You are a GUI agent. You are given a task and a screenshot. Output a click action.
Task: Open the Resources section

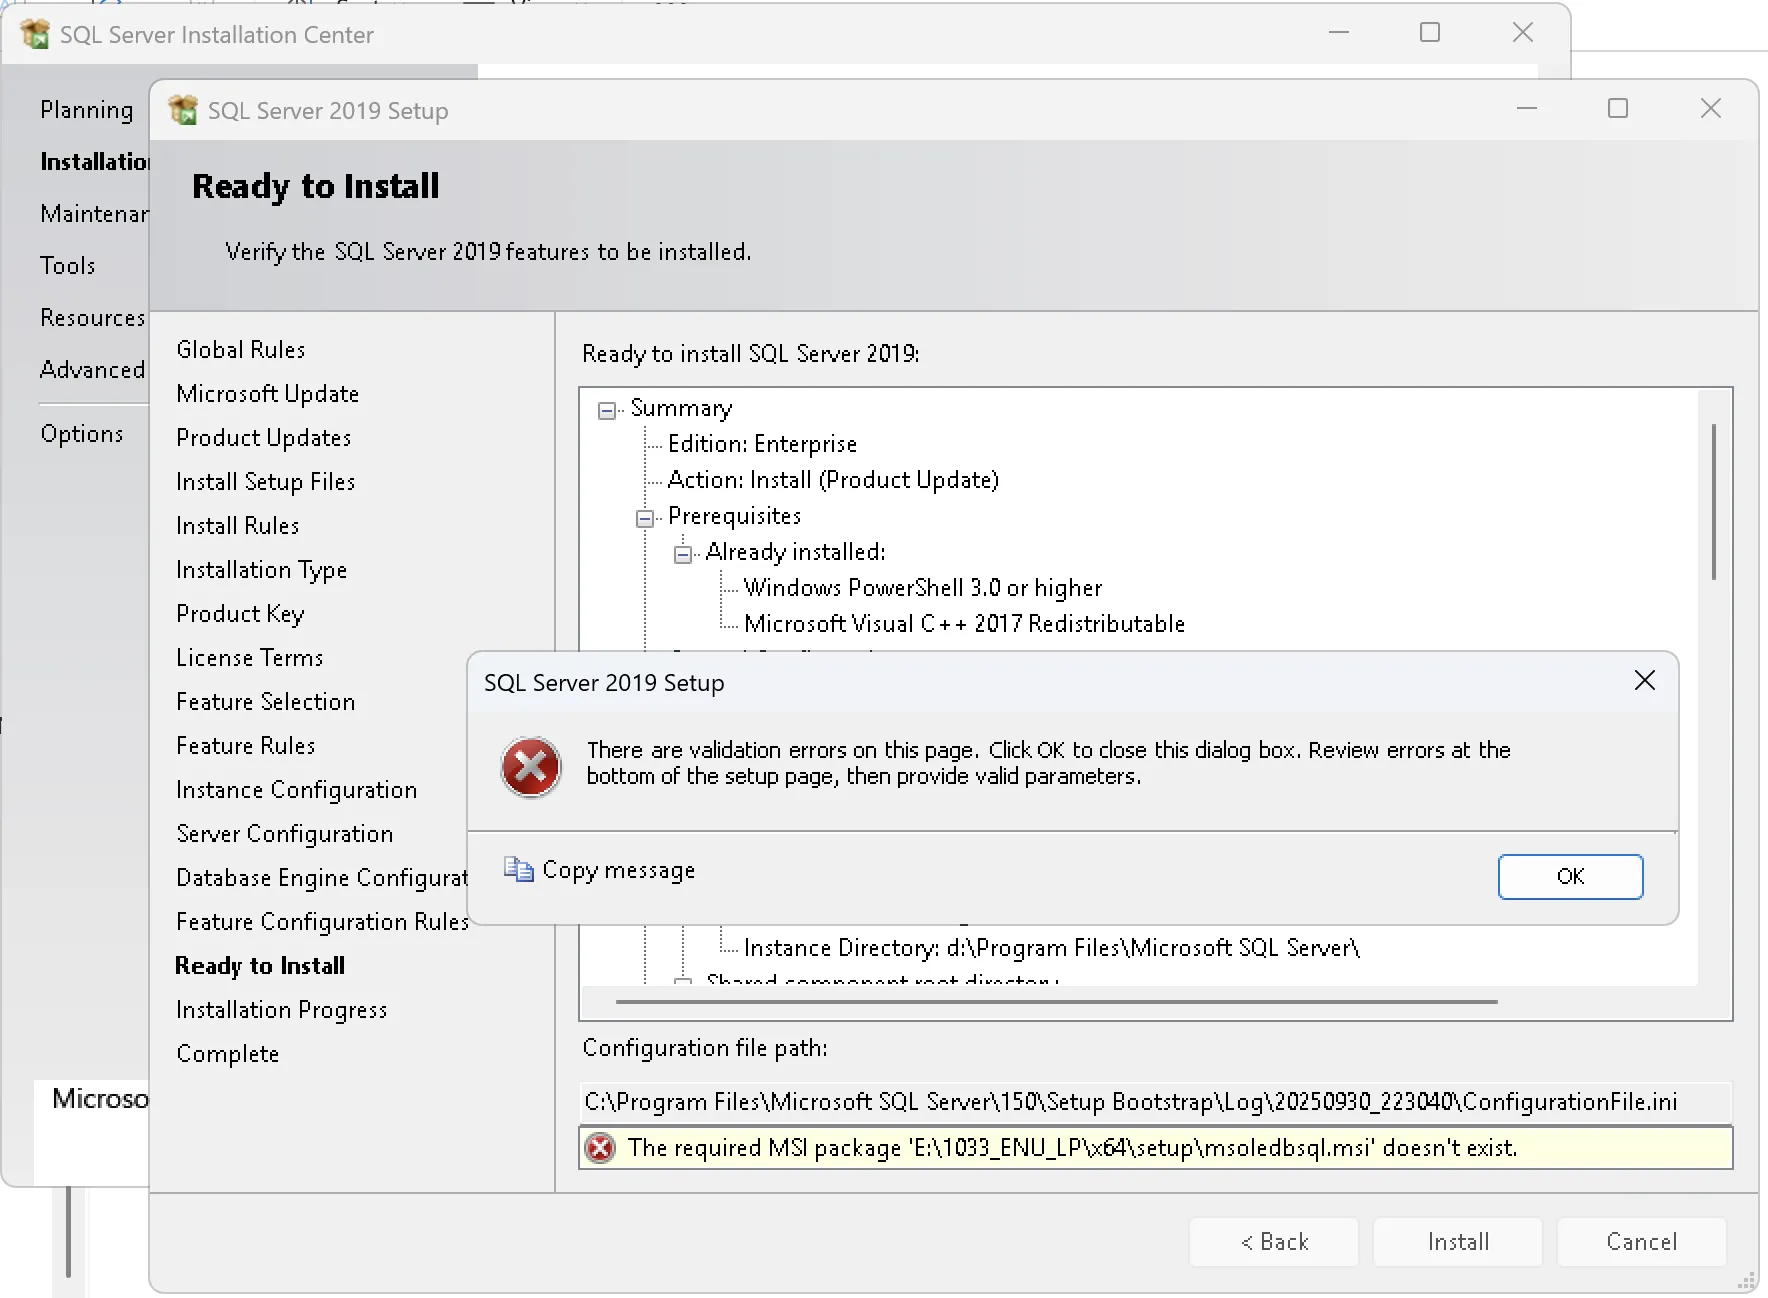(x=92, y=317)
